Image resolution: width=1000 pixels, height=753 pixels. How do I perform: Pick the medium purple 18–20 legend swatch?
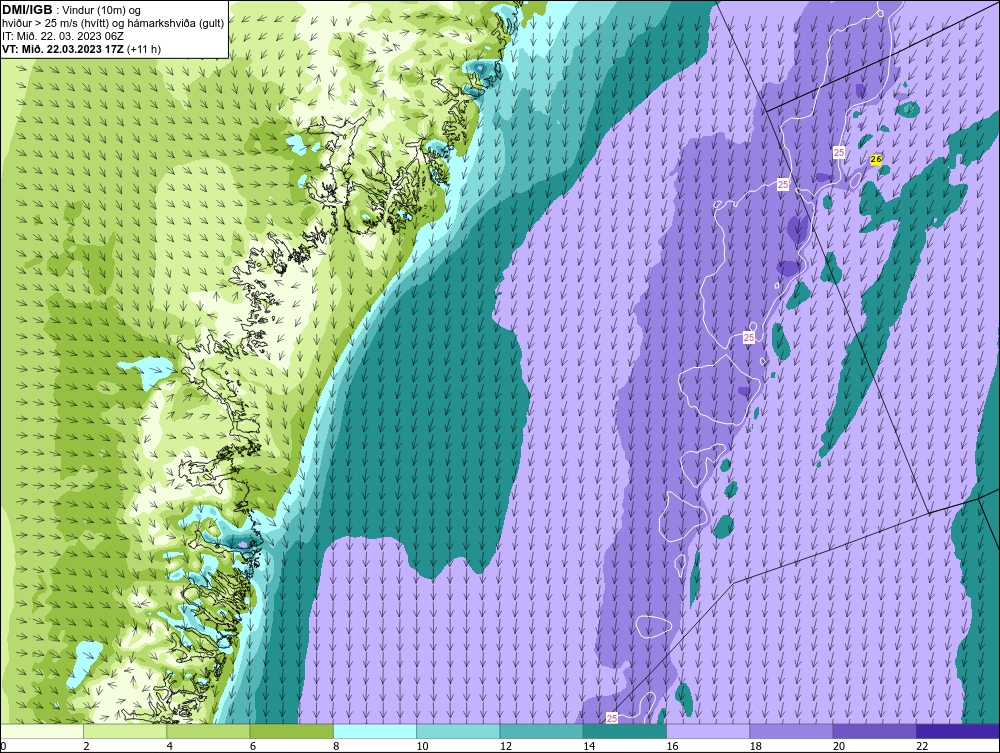(x=791, y=731)
